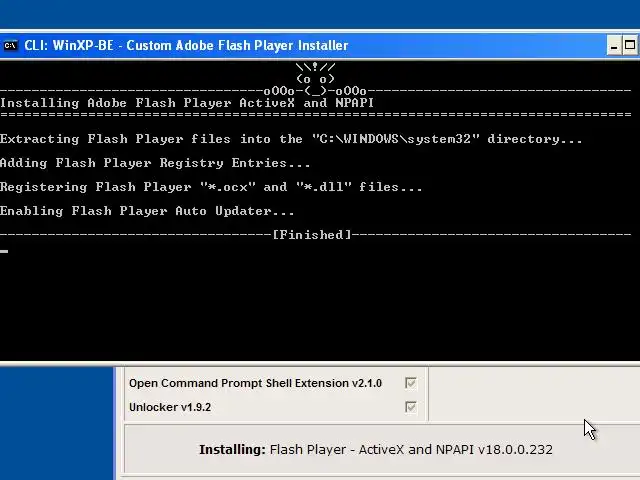
Task: Click the 'Installing Adobe Flash Player ActiveX and NPAPI' heading
Action: point(187,103)
